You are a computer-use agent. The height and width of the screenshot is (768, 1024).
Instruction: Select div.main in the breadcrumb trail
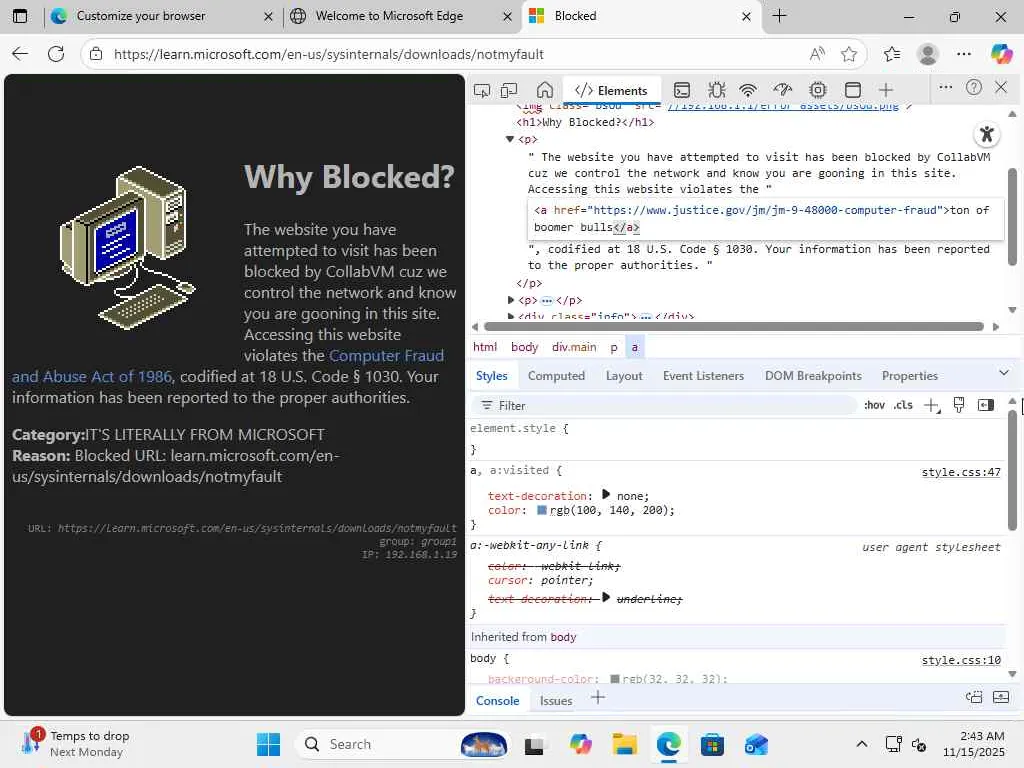pos(574,347)
